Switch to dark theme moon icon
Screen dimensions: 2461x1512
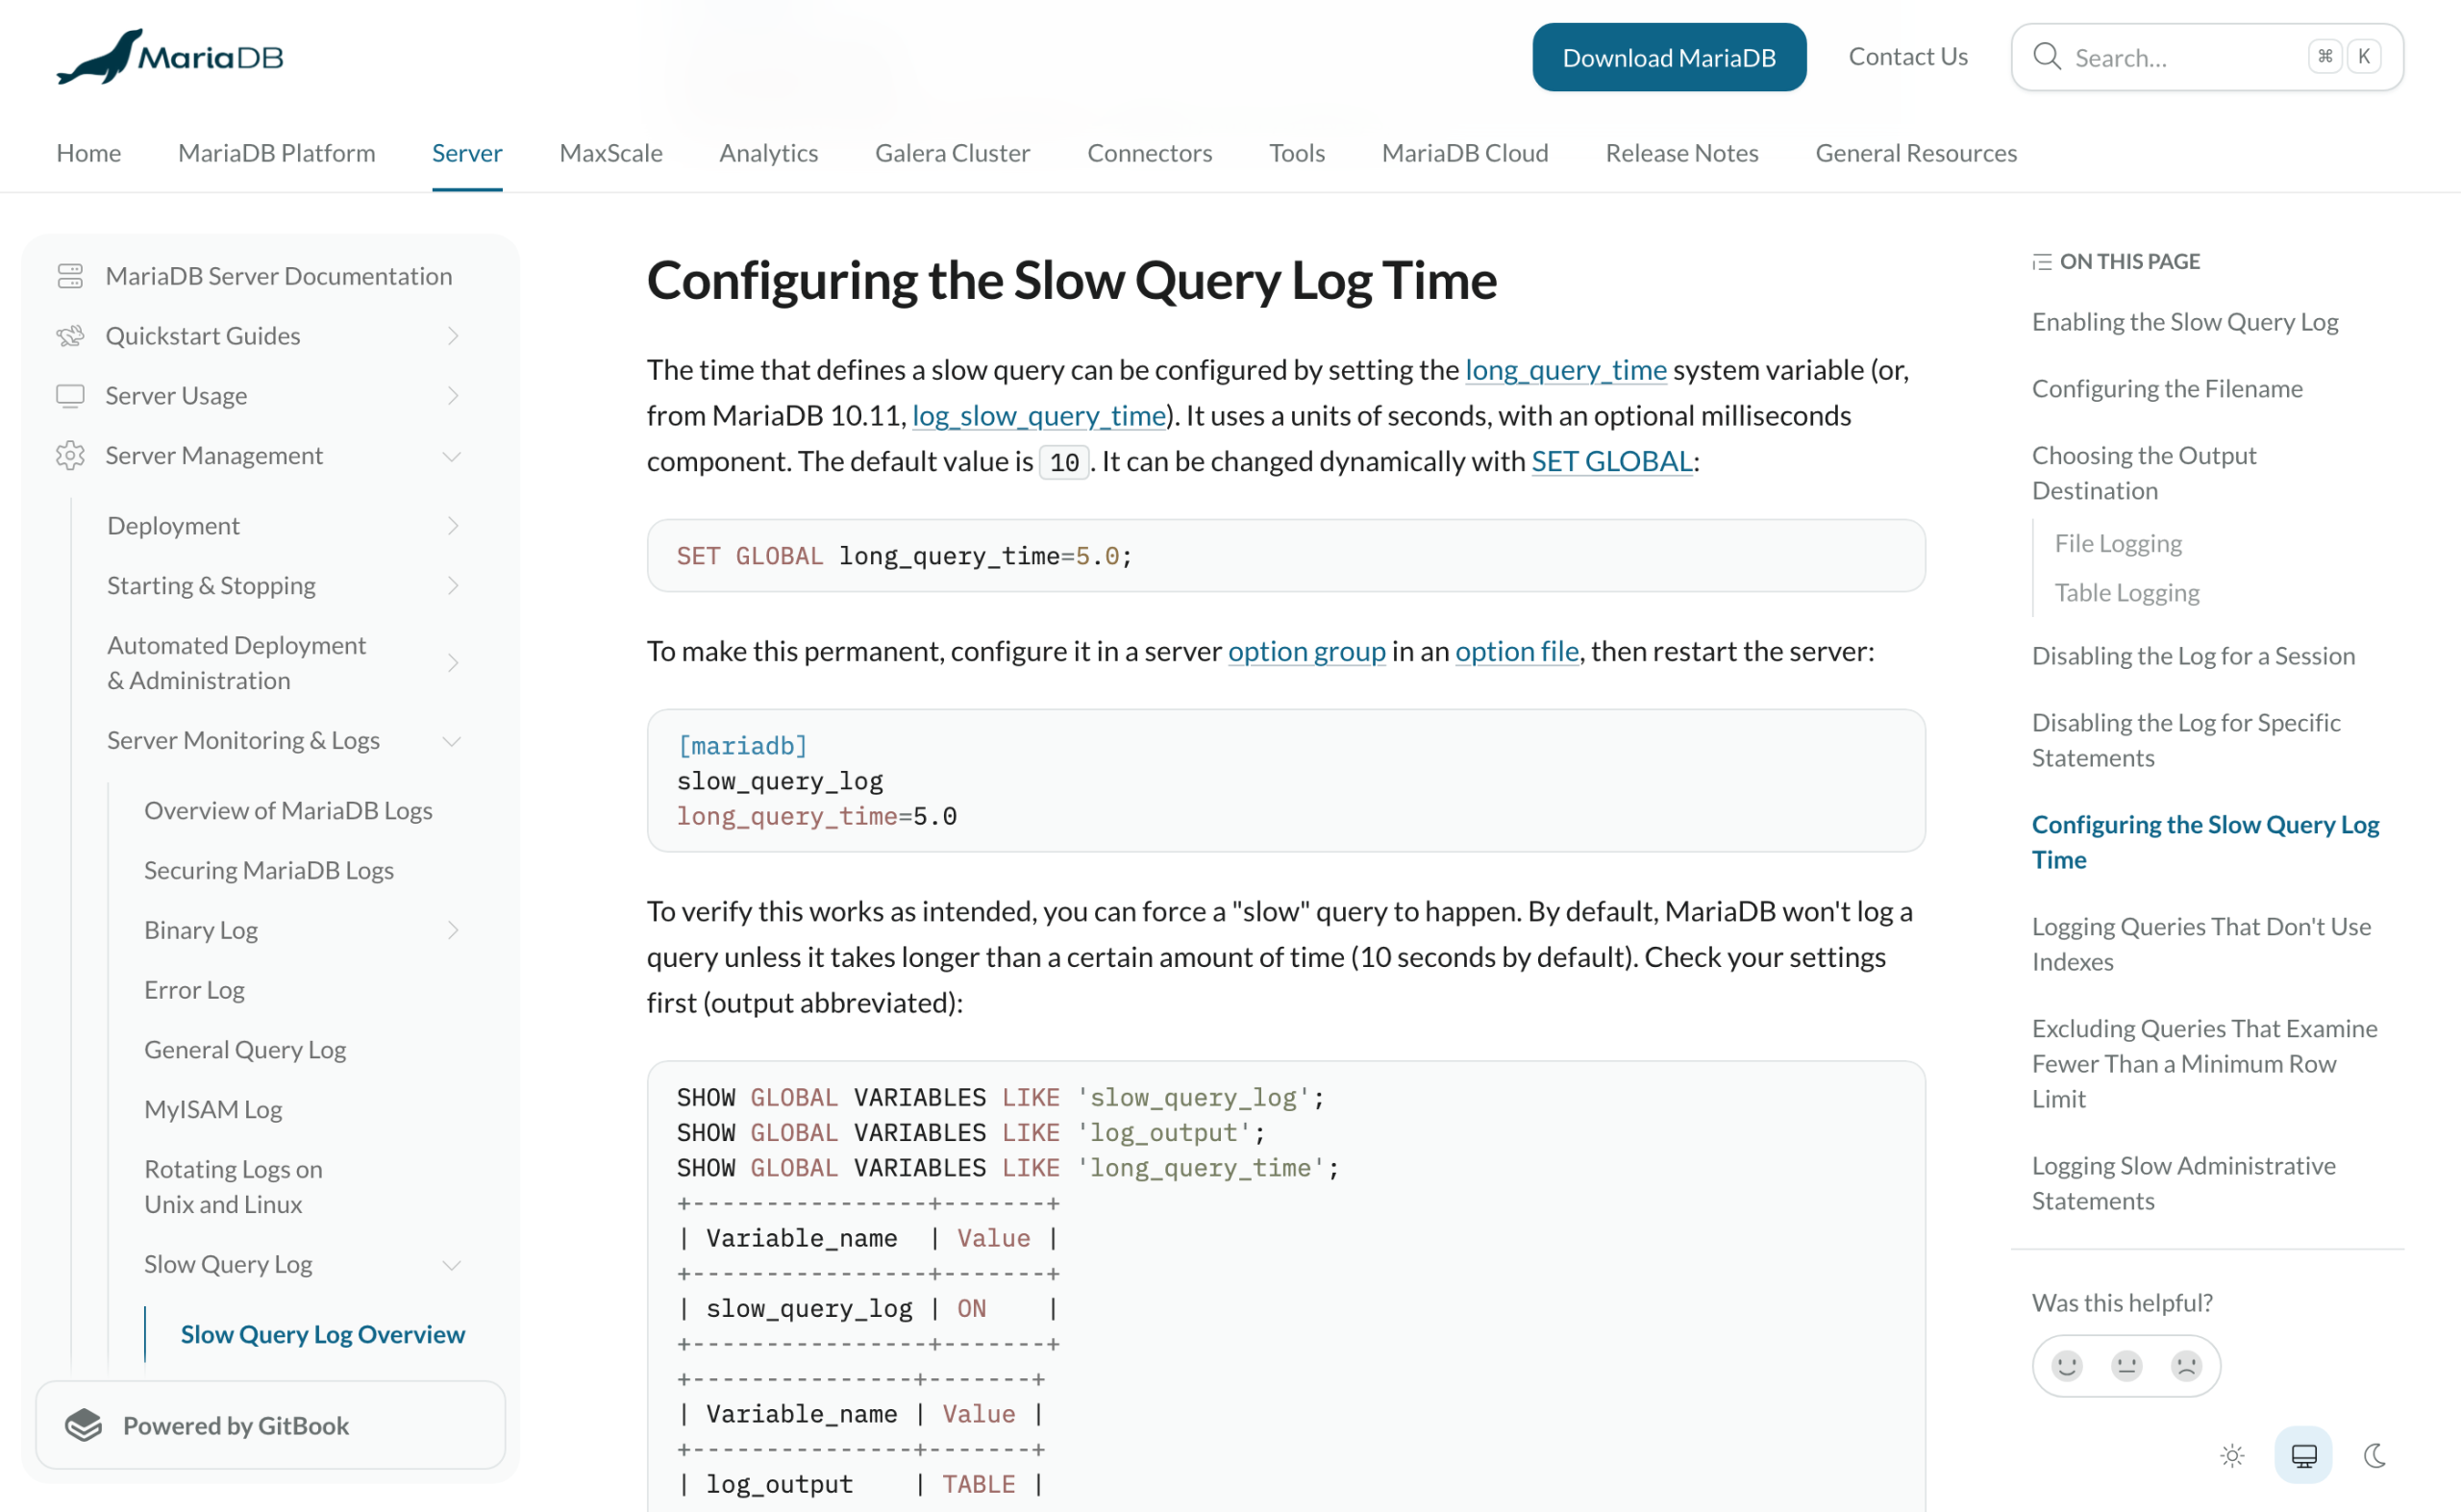(x=2375, y=1455)
